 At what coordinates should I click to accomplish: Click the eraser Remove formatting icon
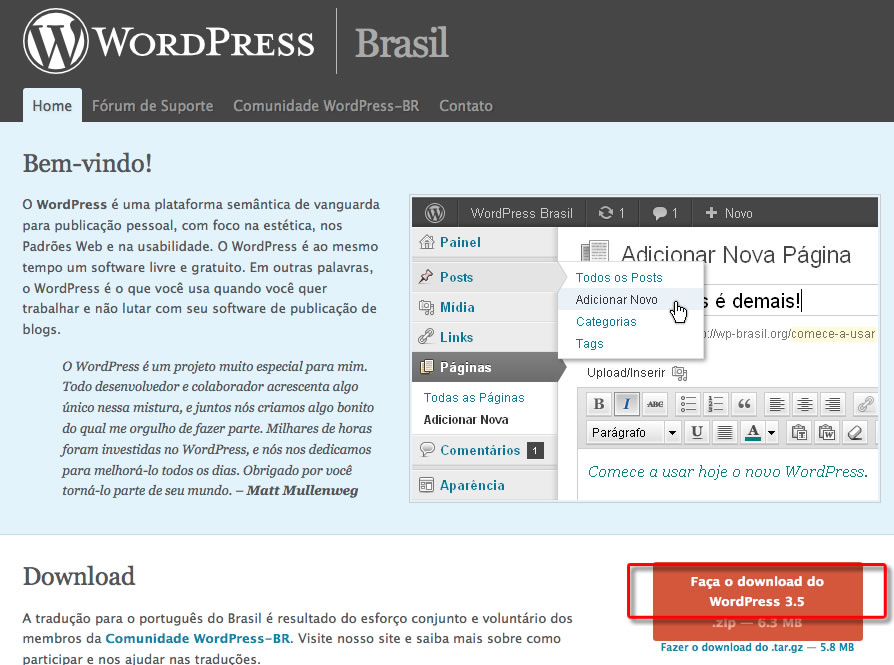(854, 432)
